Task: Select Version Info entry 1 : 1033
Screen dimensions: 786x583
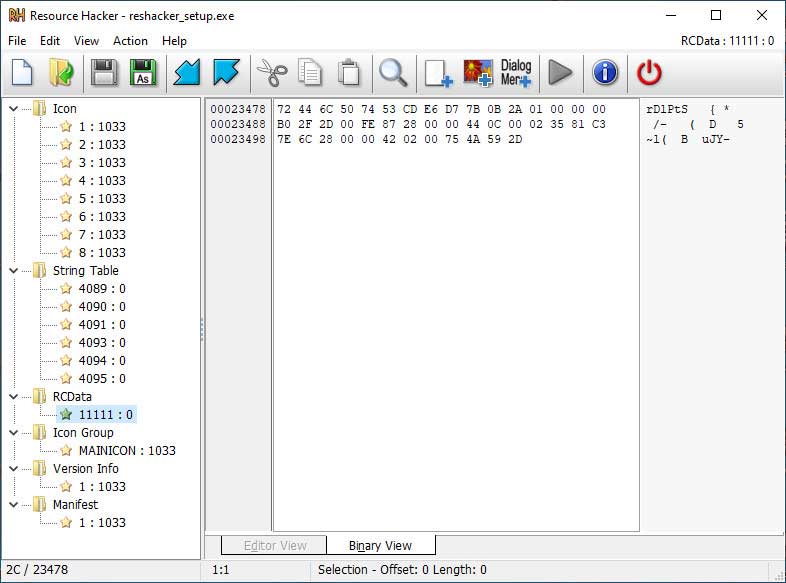Action: (x=102, y=487)
